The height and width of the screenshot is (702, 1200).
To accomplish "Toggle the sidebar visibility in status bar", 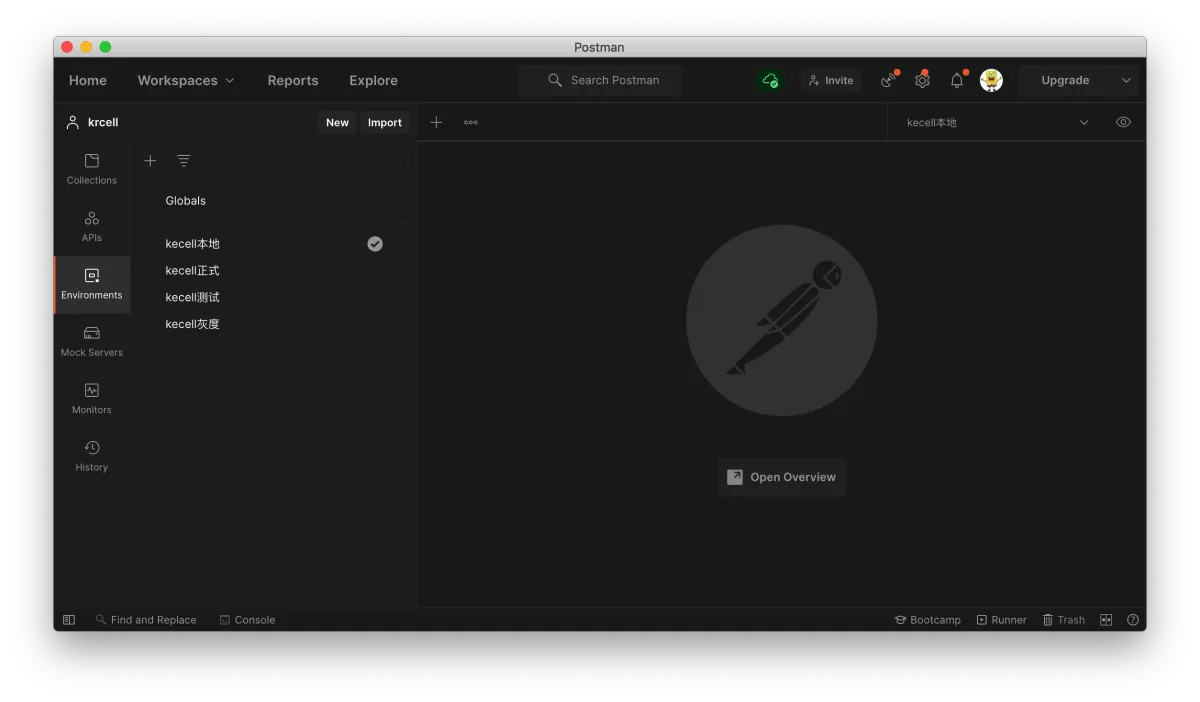I will click(69, 620).
